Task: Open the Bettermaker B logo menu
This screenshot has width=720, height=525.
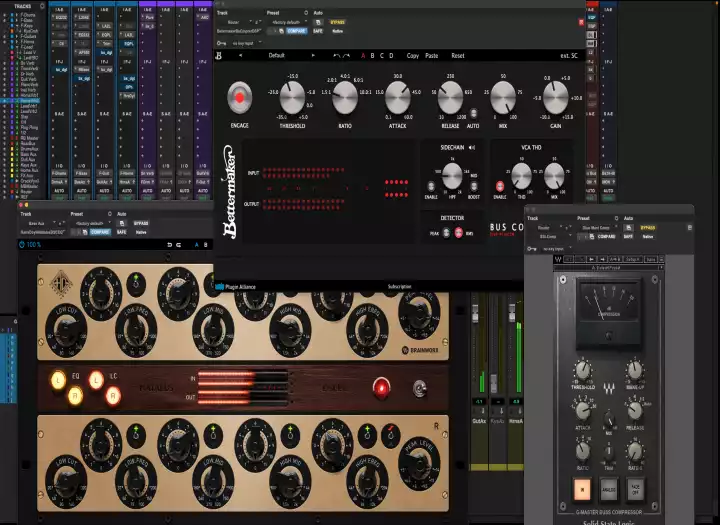Action: click(x=219, y=56)
